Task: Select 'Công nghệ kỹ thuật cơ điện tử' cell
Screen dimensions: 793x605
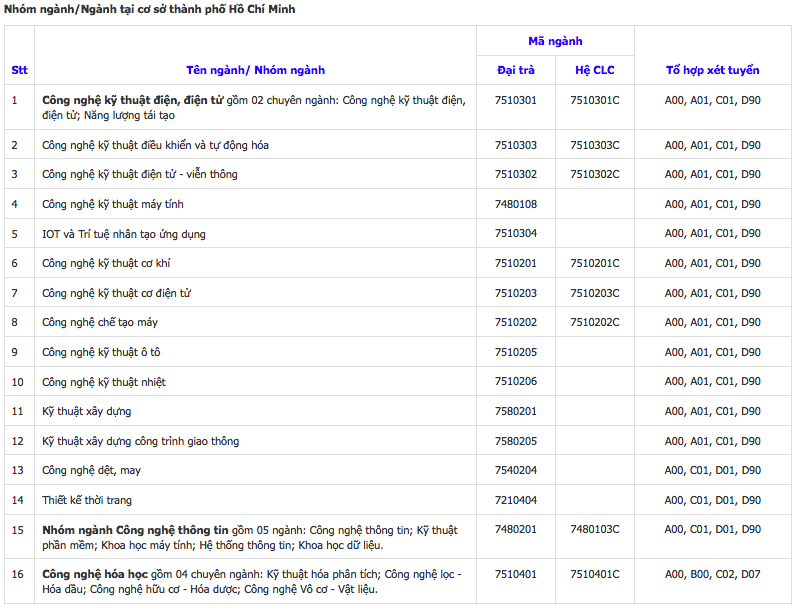Action: point(116,293)
